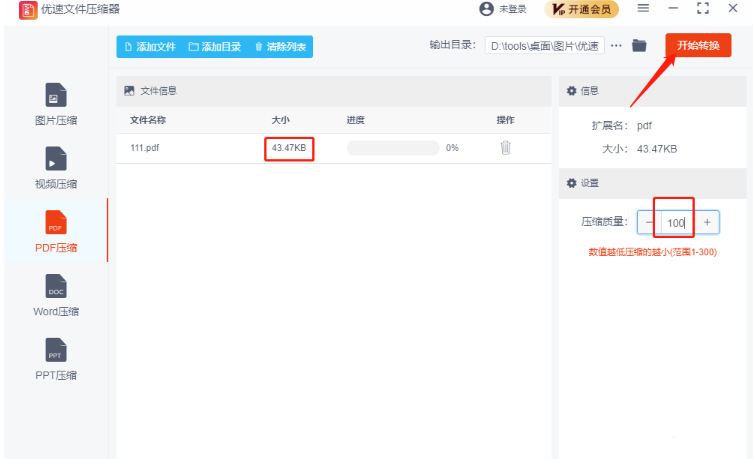Click the 大小 column header

tap(280, 120)
